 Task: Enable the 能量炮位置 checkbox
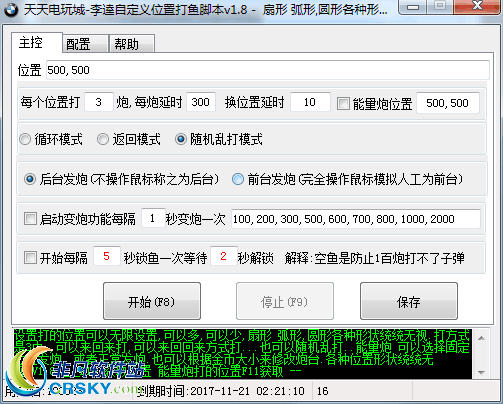[343, 104]
